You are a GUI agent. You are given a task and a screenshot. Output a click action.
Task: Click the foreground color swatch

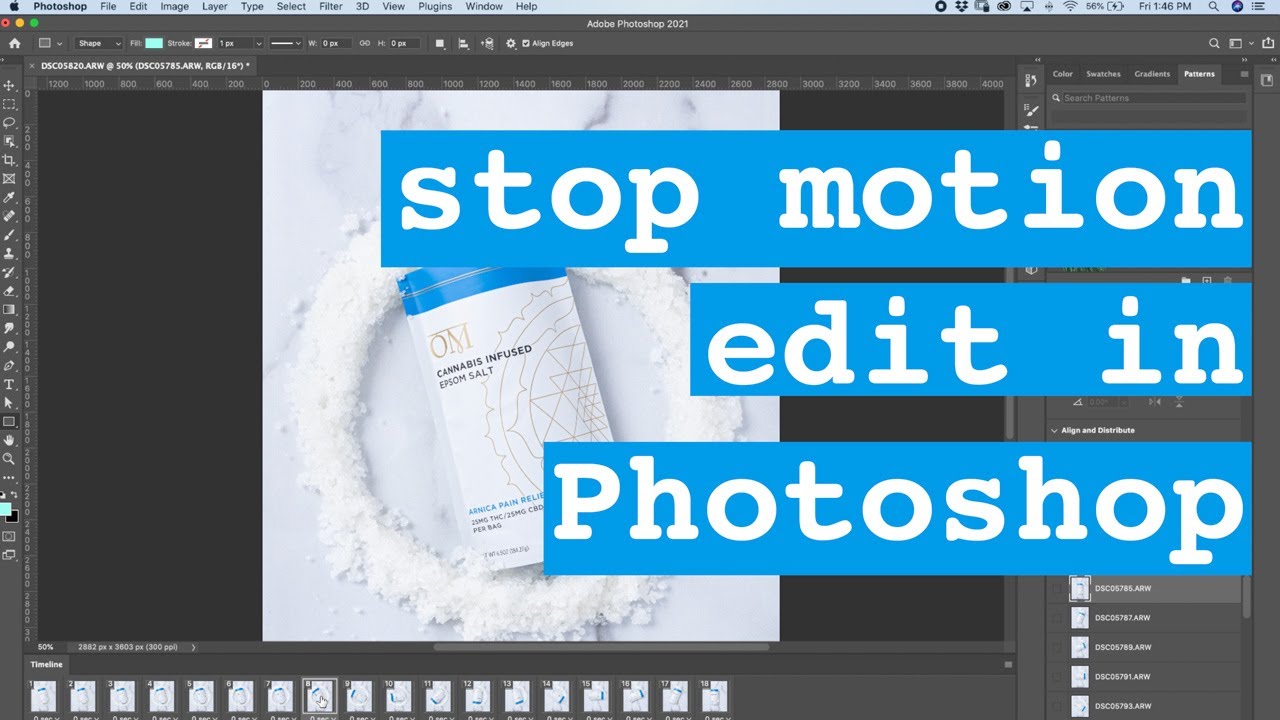(x=6, y=509)
